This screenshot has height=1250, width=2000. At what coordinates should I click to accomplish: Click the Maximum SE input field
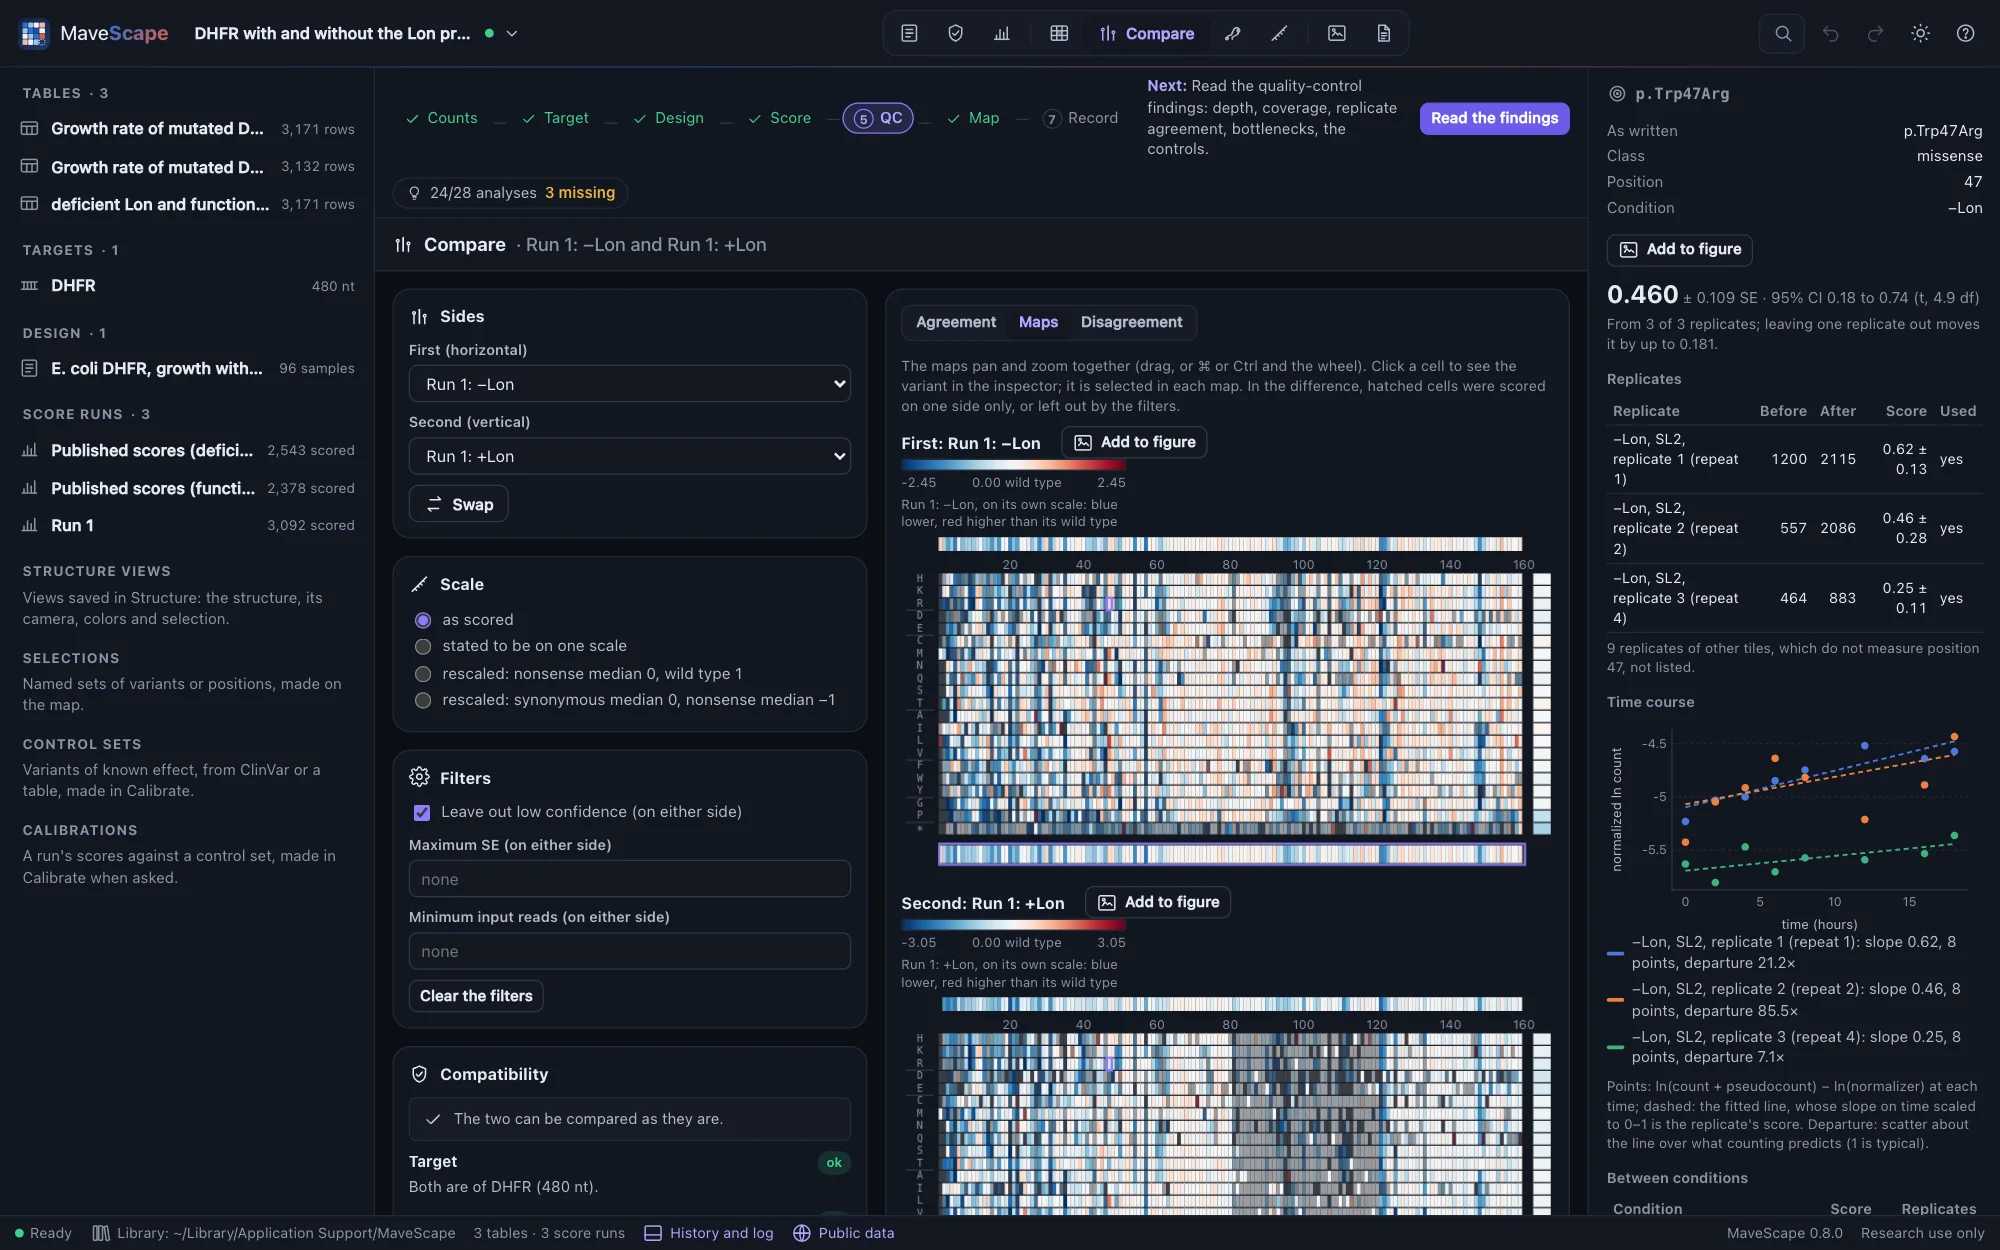click(x=630, y=879)
